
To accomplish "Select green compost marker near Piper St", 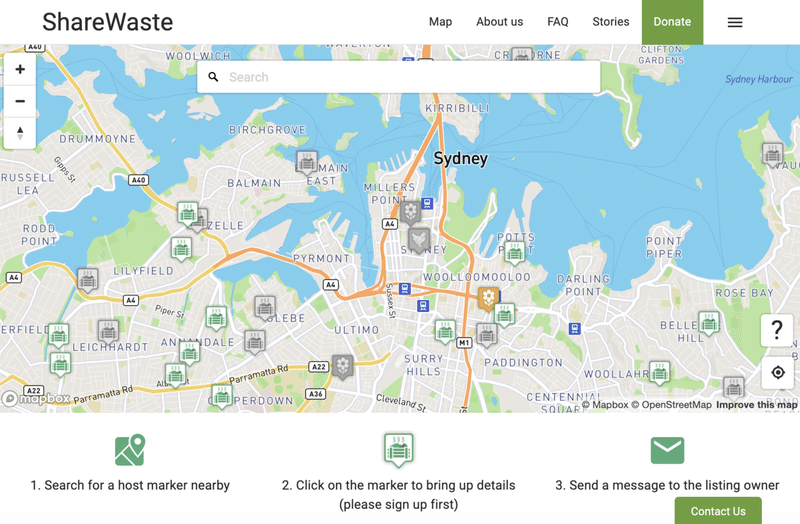I will [216, 318].
